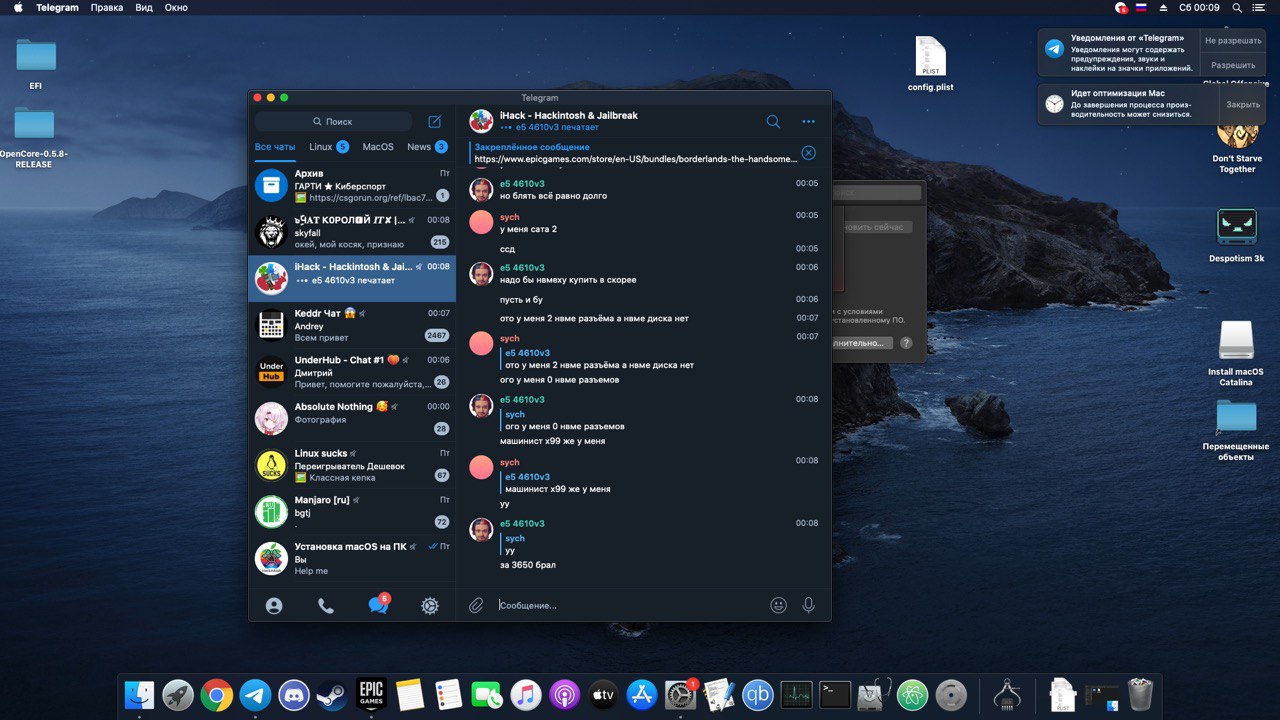Open the Установка macOS на ПК chat
Image resolution: width=1280 pixels, height=720 pixels.
[x=352, y=558]
